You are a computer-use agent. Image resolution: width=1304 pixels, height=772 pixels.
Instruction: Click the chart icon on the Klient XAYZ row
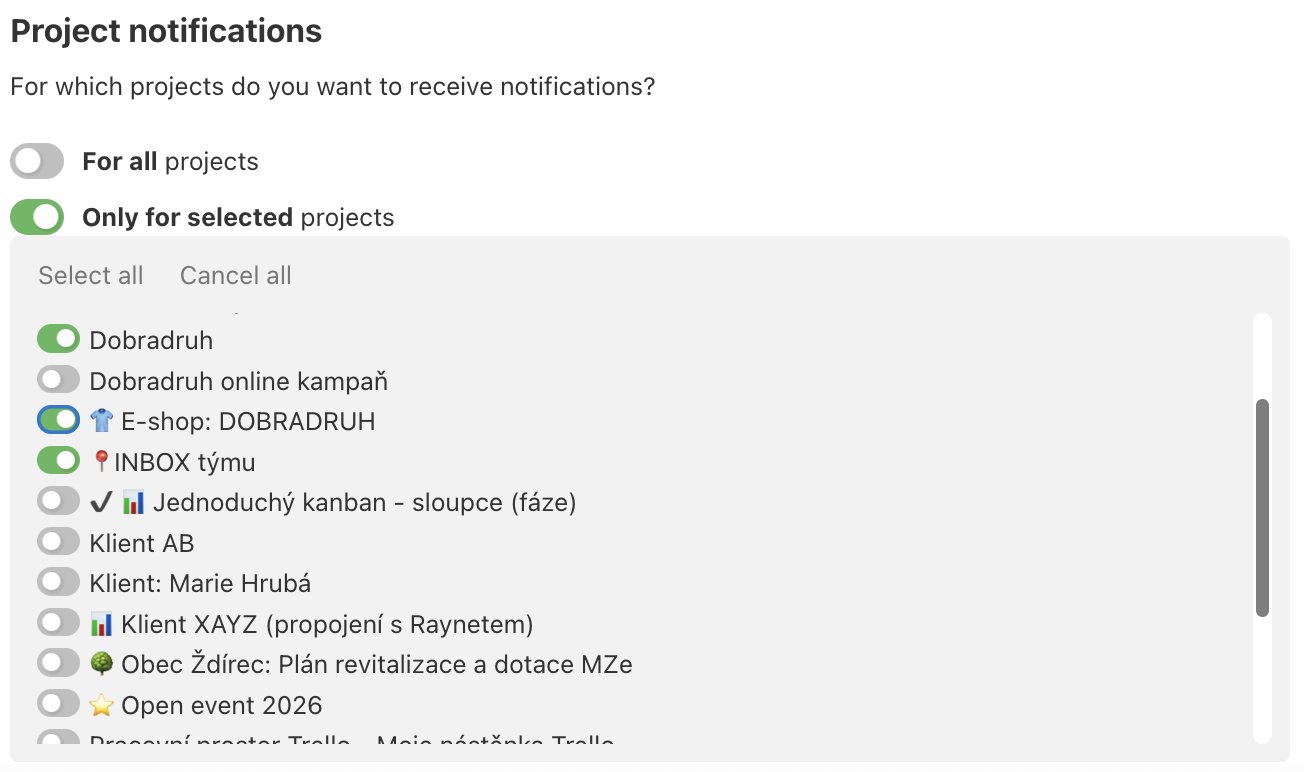[104, 623]
